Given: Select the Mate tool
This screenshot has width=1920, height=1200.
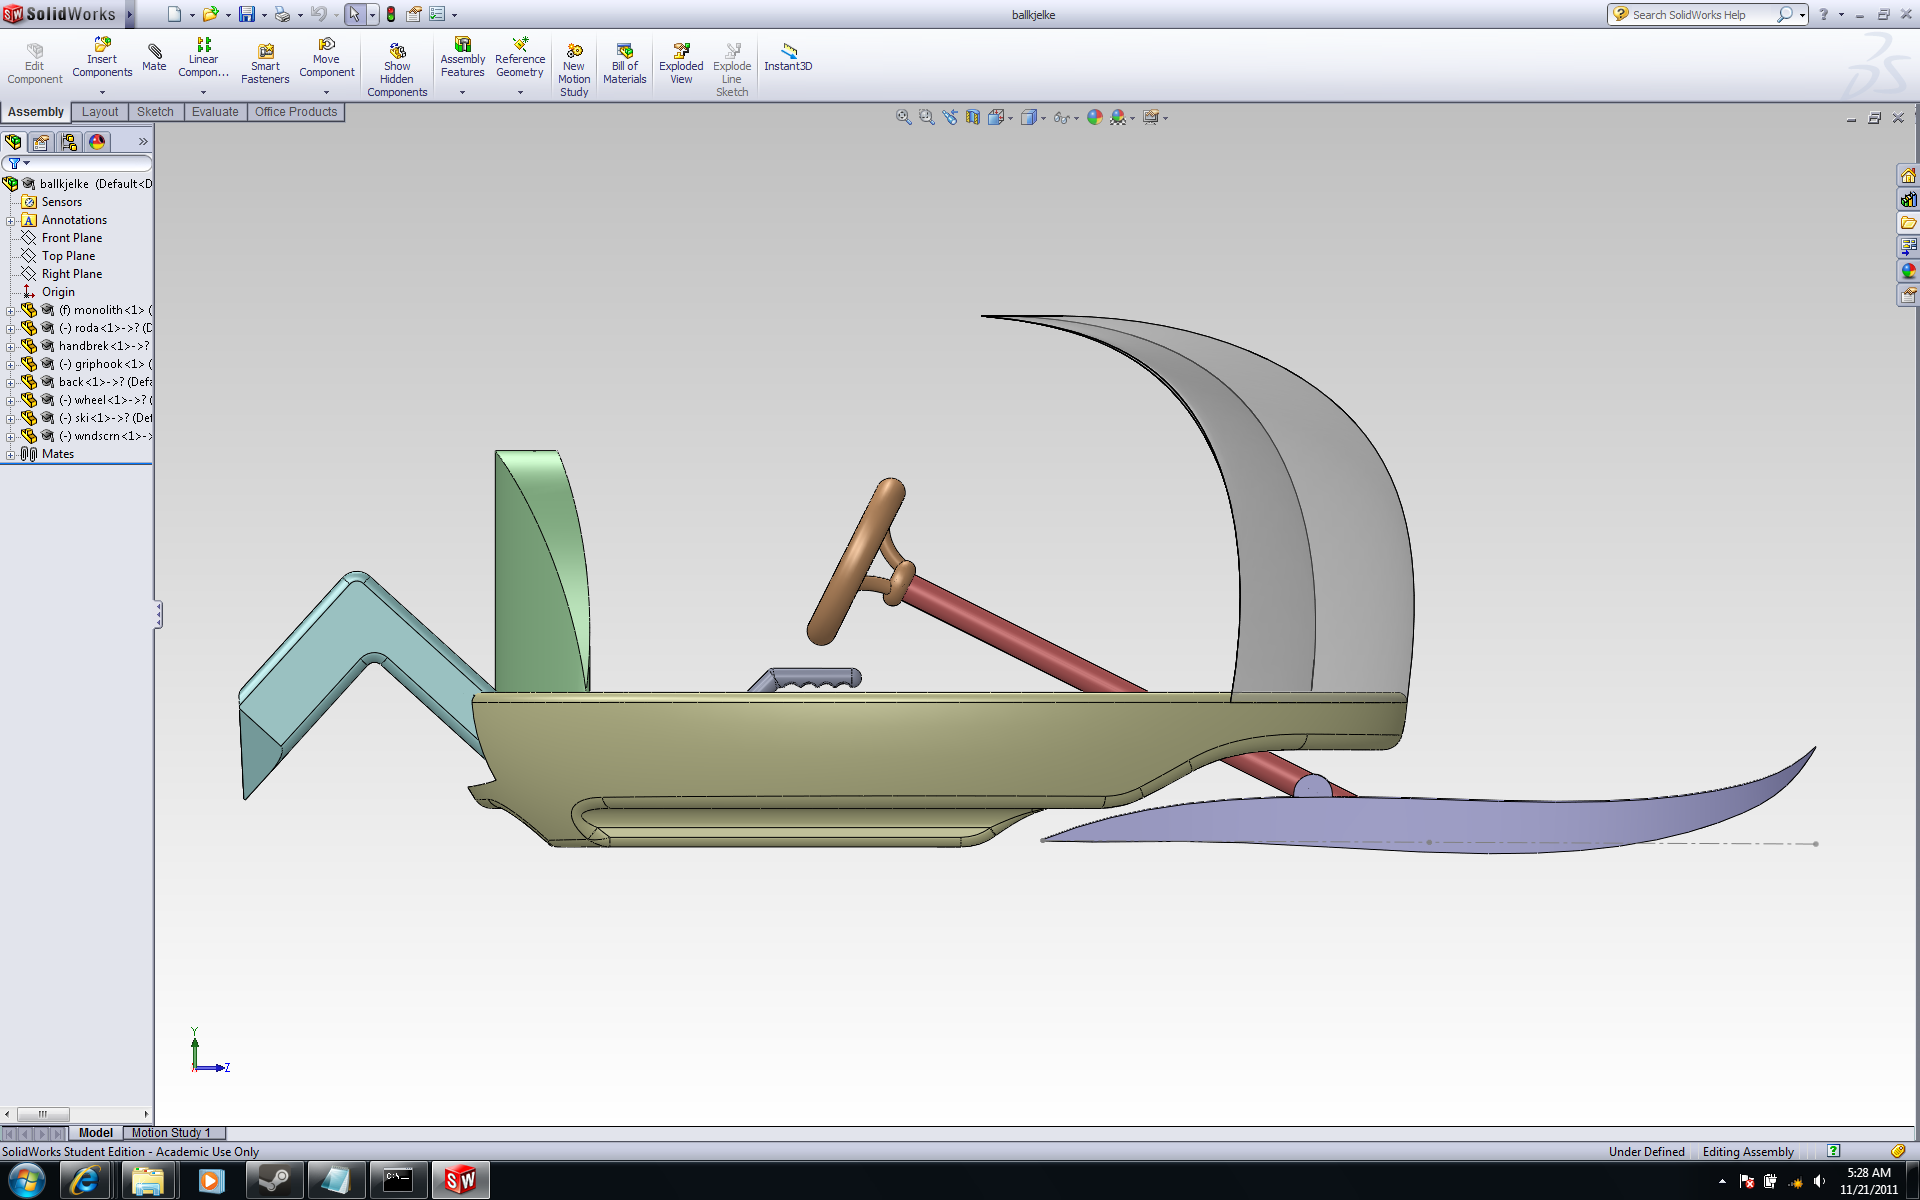Looking at the screenshot, I should (154, 58).
